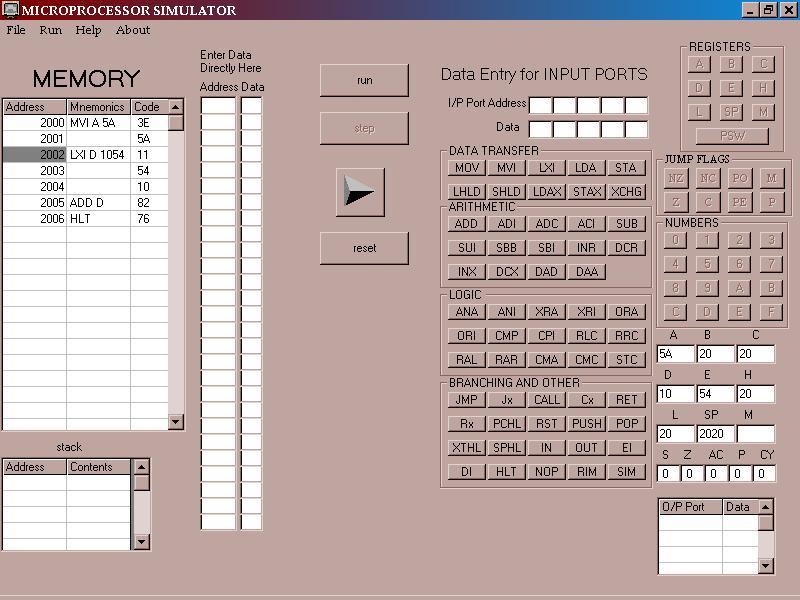Click the run button
Screen dimensions: 800x600
click(364, 80)
